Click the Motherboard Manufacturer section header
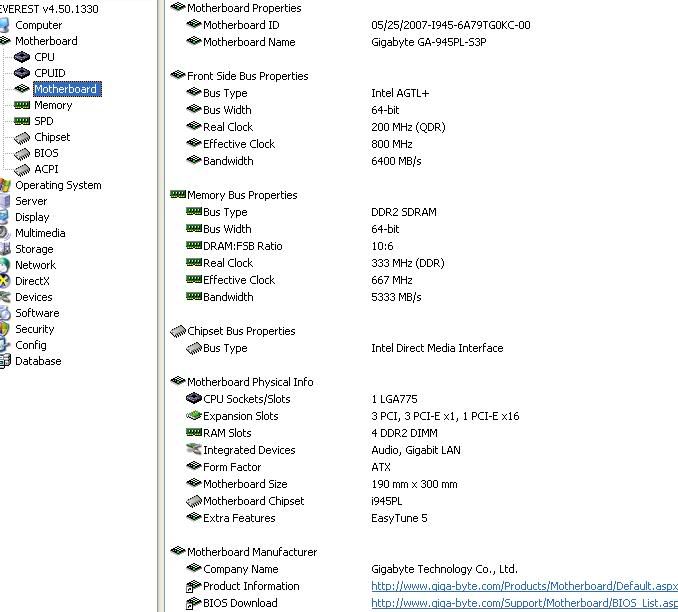 pyautogui.click(x=252, y=552)
